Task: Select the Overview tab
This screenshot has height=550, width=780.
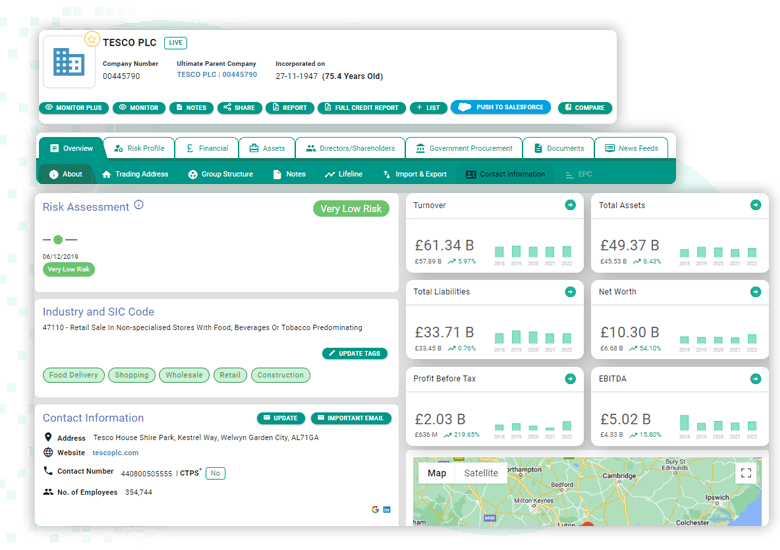Action: click(72, 148)
